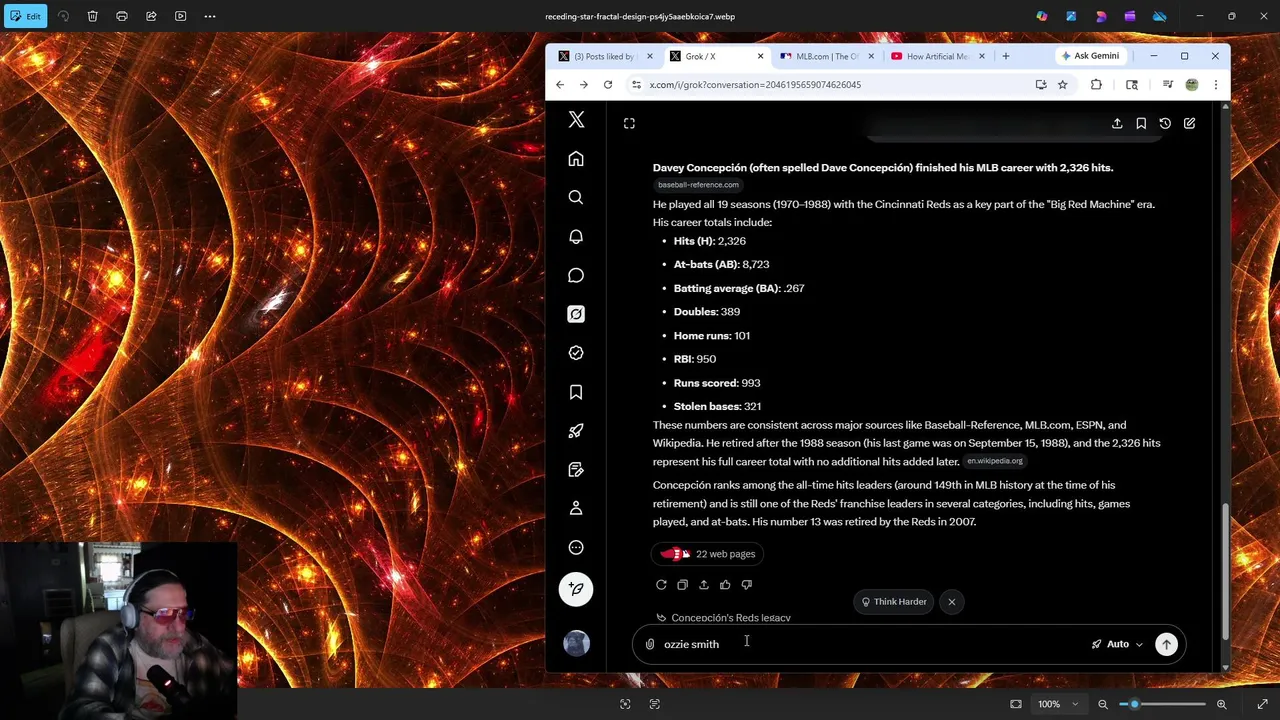Regenerate the Grok response
1280x720 pixels.
pyautogui.click(x=661, y=585)
